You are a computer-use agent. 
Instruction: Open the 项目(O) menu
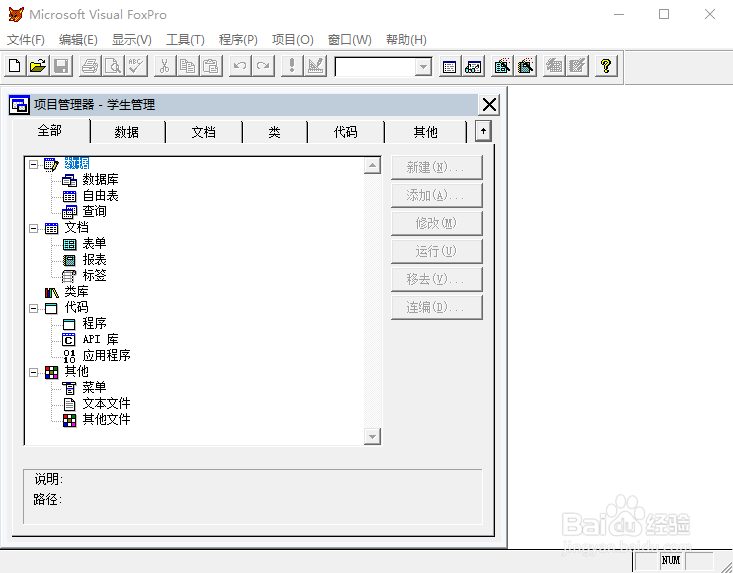pos(293,40)
